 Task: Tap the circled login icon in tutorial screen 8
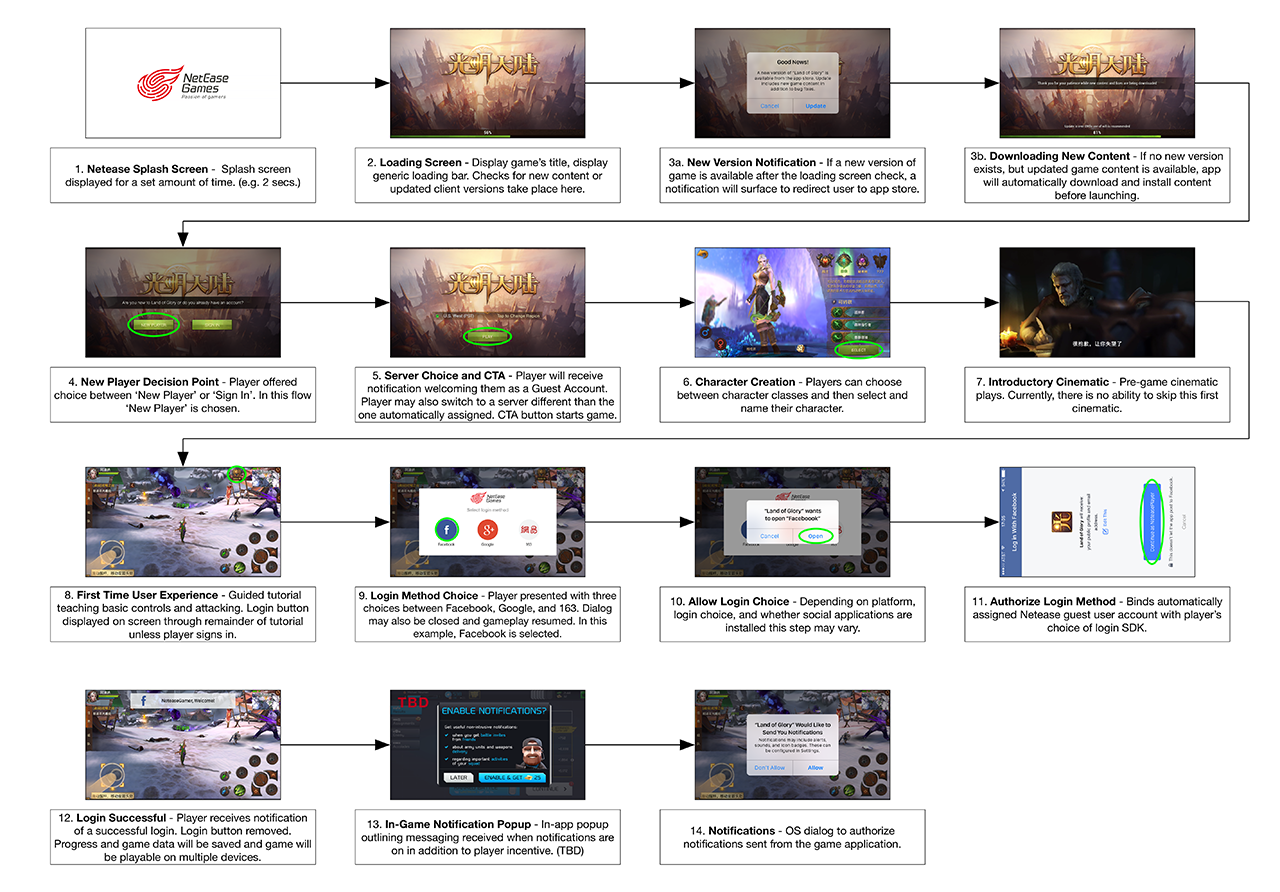pyautogui.click(x=237, y=474)
